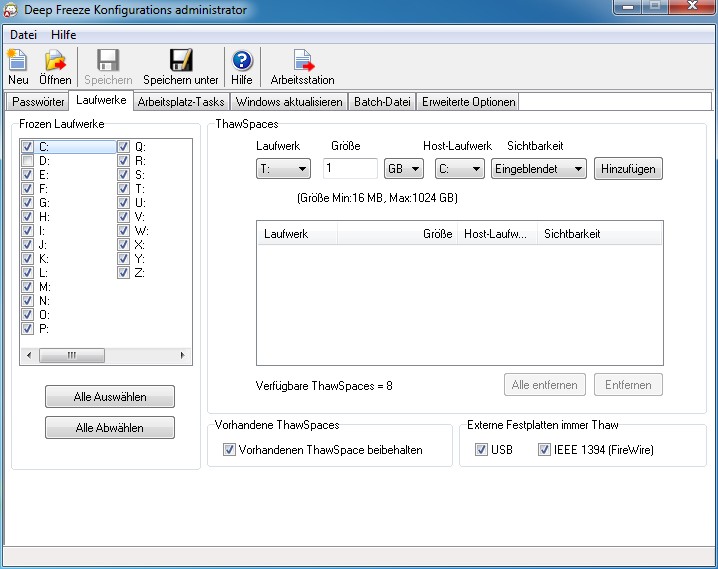Check the D: drive checkbox

[x=27, y=161]
